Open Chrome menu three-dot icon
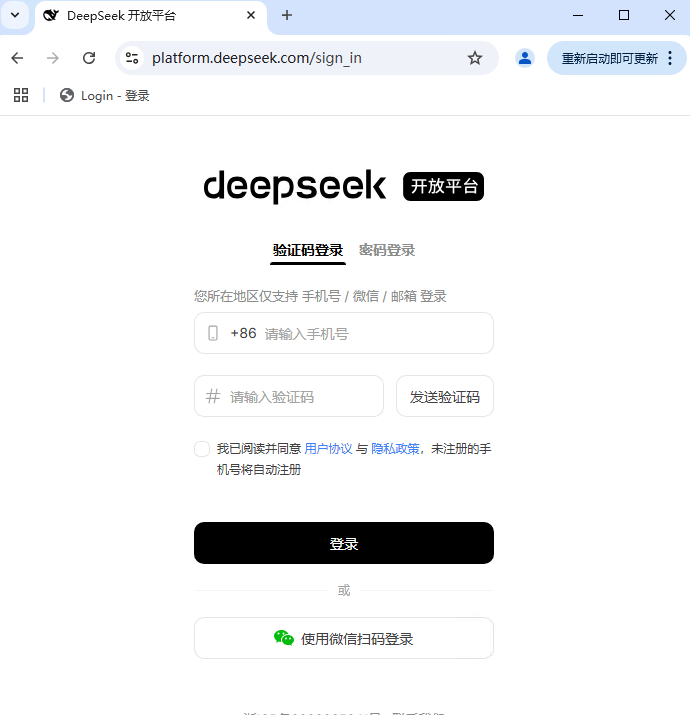The width and height of the screenshot is (690, 715). [x=670, y=58]
